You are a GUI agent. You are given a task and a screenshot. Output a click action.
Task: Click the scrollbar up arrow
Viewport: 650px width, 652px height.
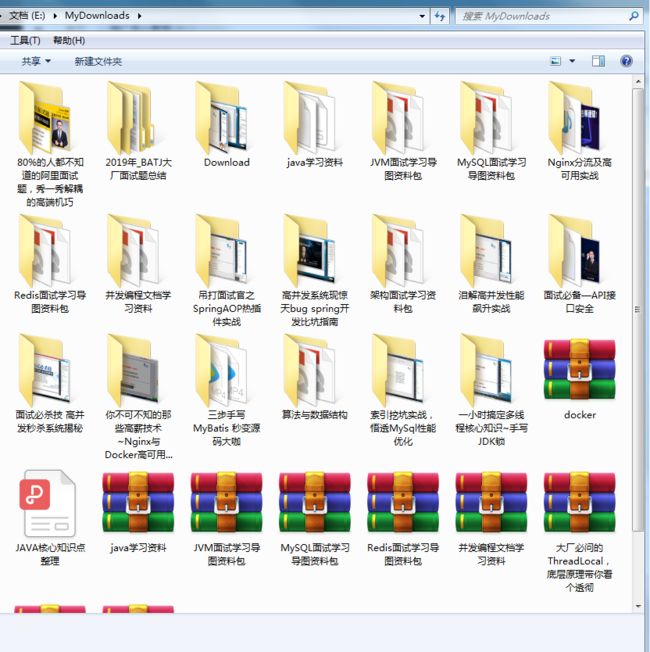click(638, 82)
